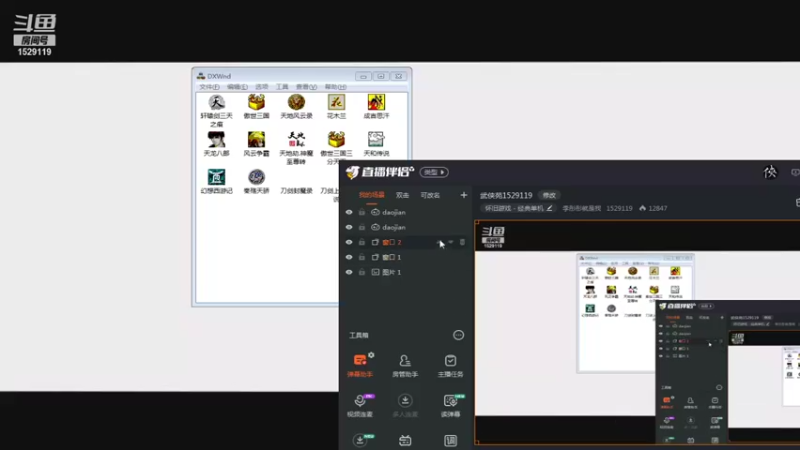This screenshot has width=800, height=450.
Task: Delete 窗口 2 source with trash icon
Action: [x=462, y=242]
